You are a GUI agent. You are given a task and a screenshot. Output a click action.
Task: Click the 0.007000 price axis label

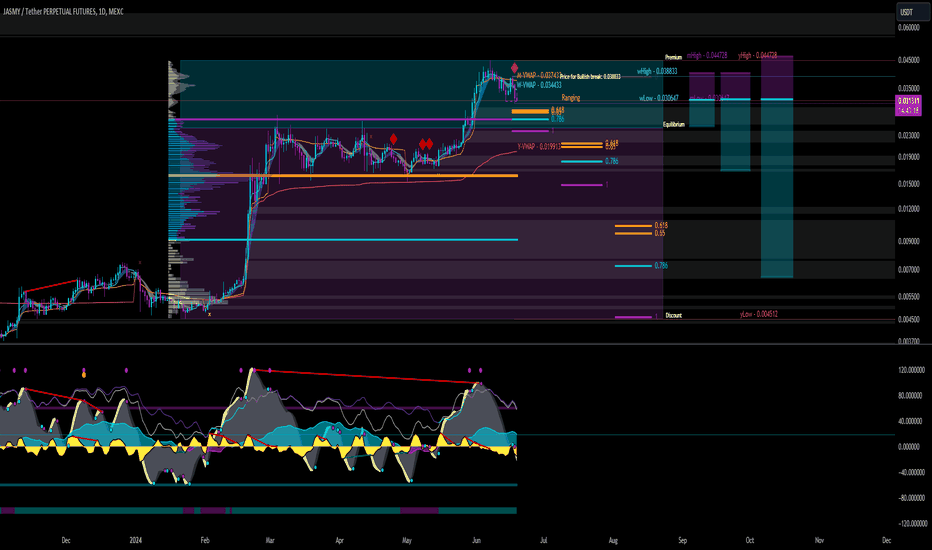pos(909,269)
